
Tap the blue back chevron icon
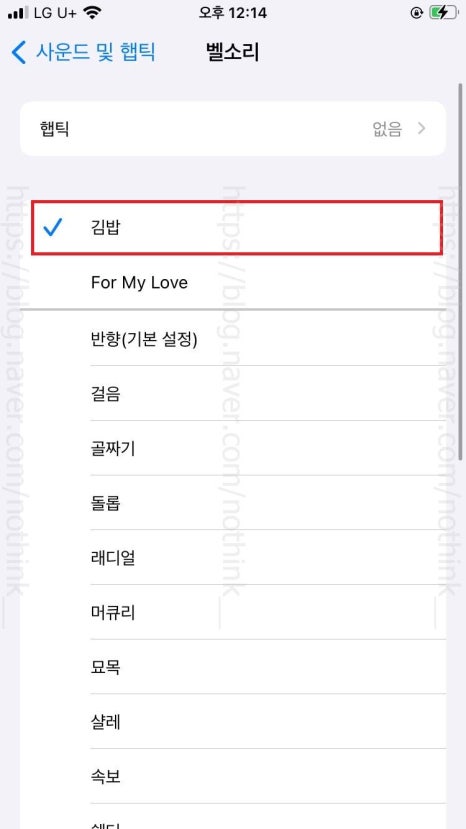pyautogui.click(x=19, y=52)
